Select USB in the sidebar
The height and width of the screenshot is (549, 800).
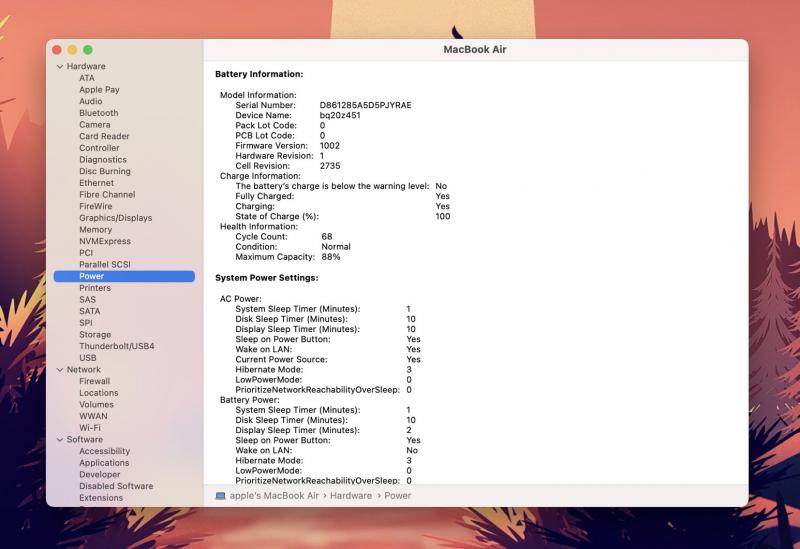tap(88, 358)
